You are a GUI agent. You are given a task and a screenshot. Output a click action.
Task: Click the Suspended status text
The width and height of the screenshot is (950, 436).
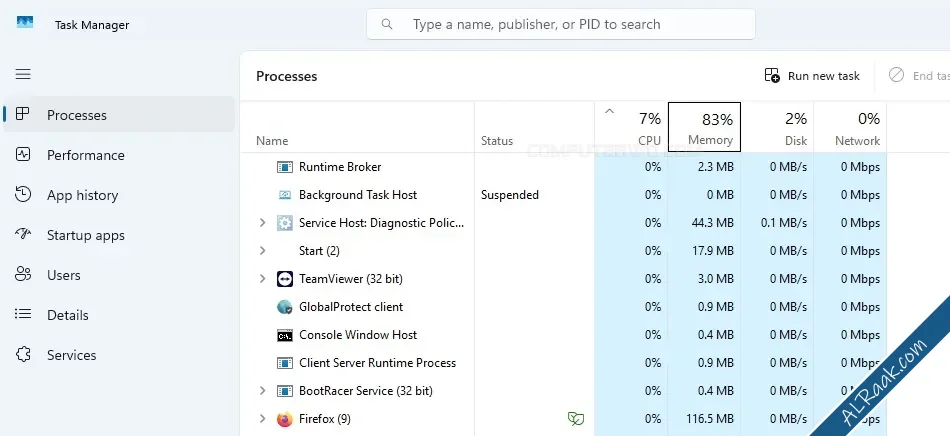point(510,195)
